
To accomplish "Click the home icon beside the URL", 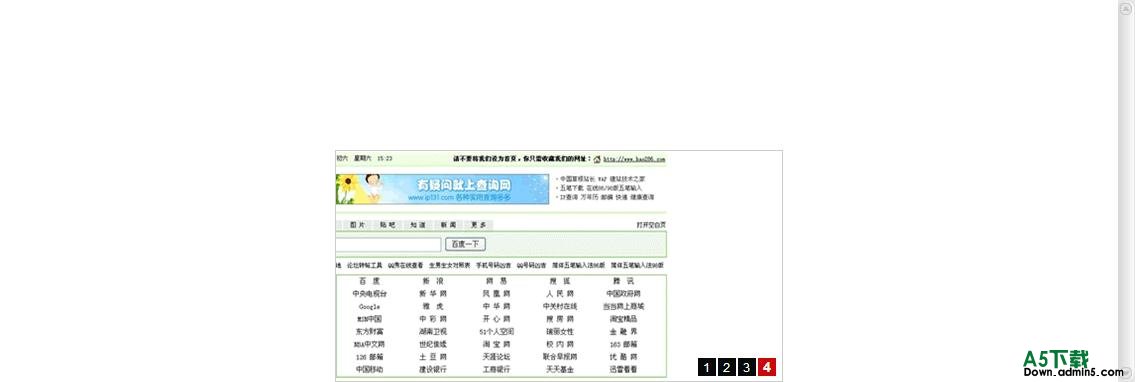I will tap(597, 158).
